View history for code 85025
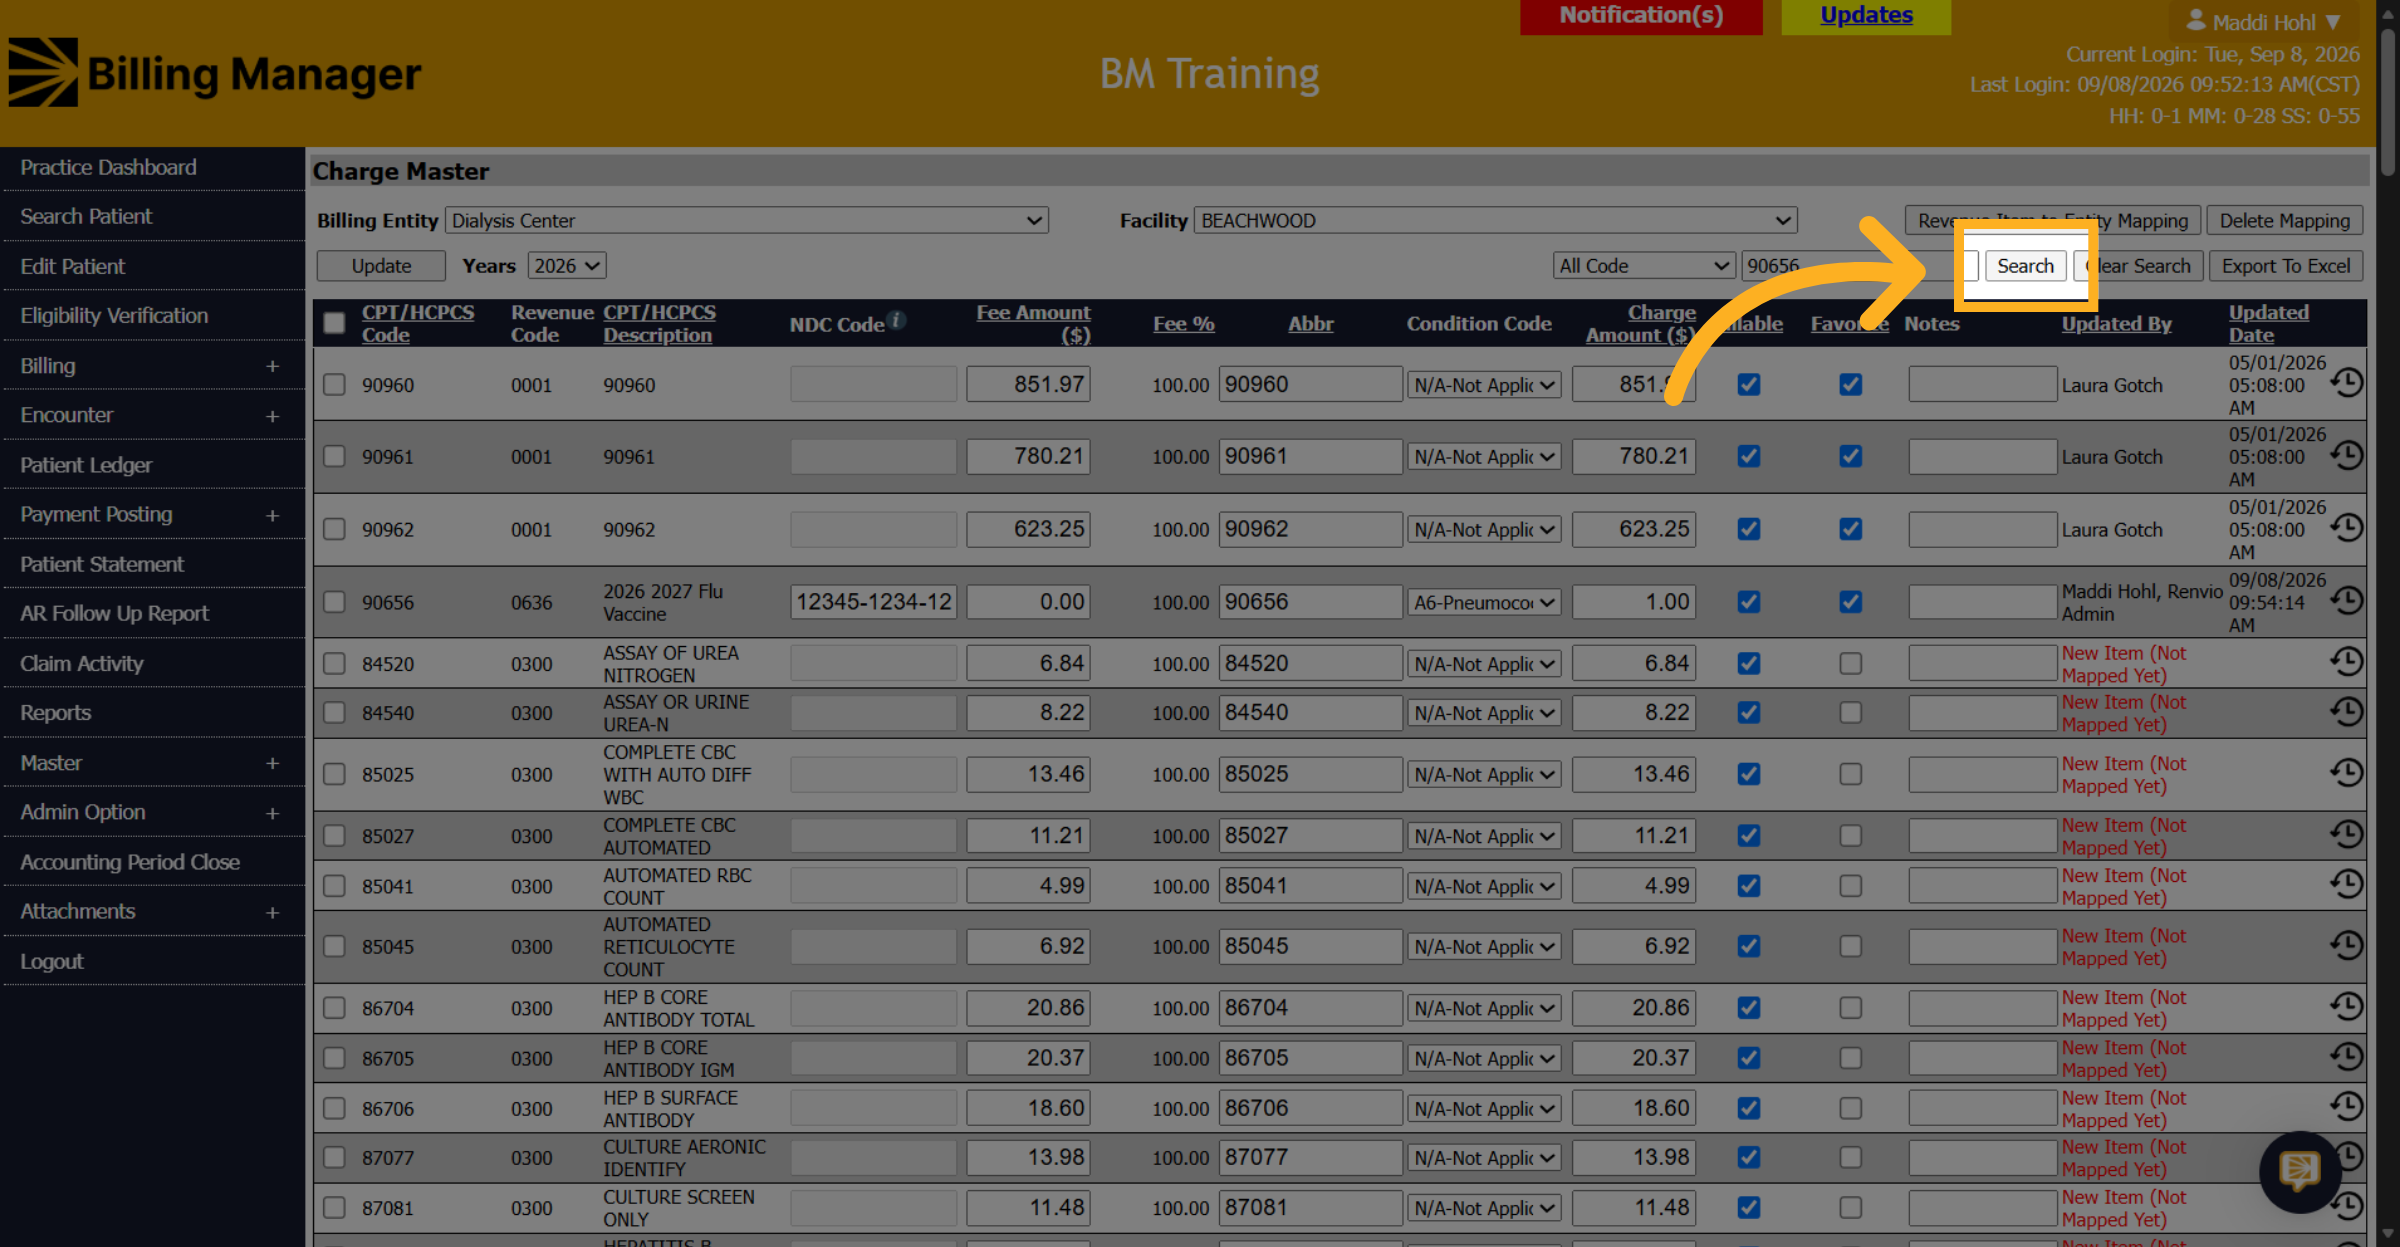This screenshot has width=2400, height=1247. tap(2346, 773)
